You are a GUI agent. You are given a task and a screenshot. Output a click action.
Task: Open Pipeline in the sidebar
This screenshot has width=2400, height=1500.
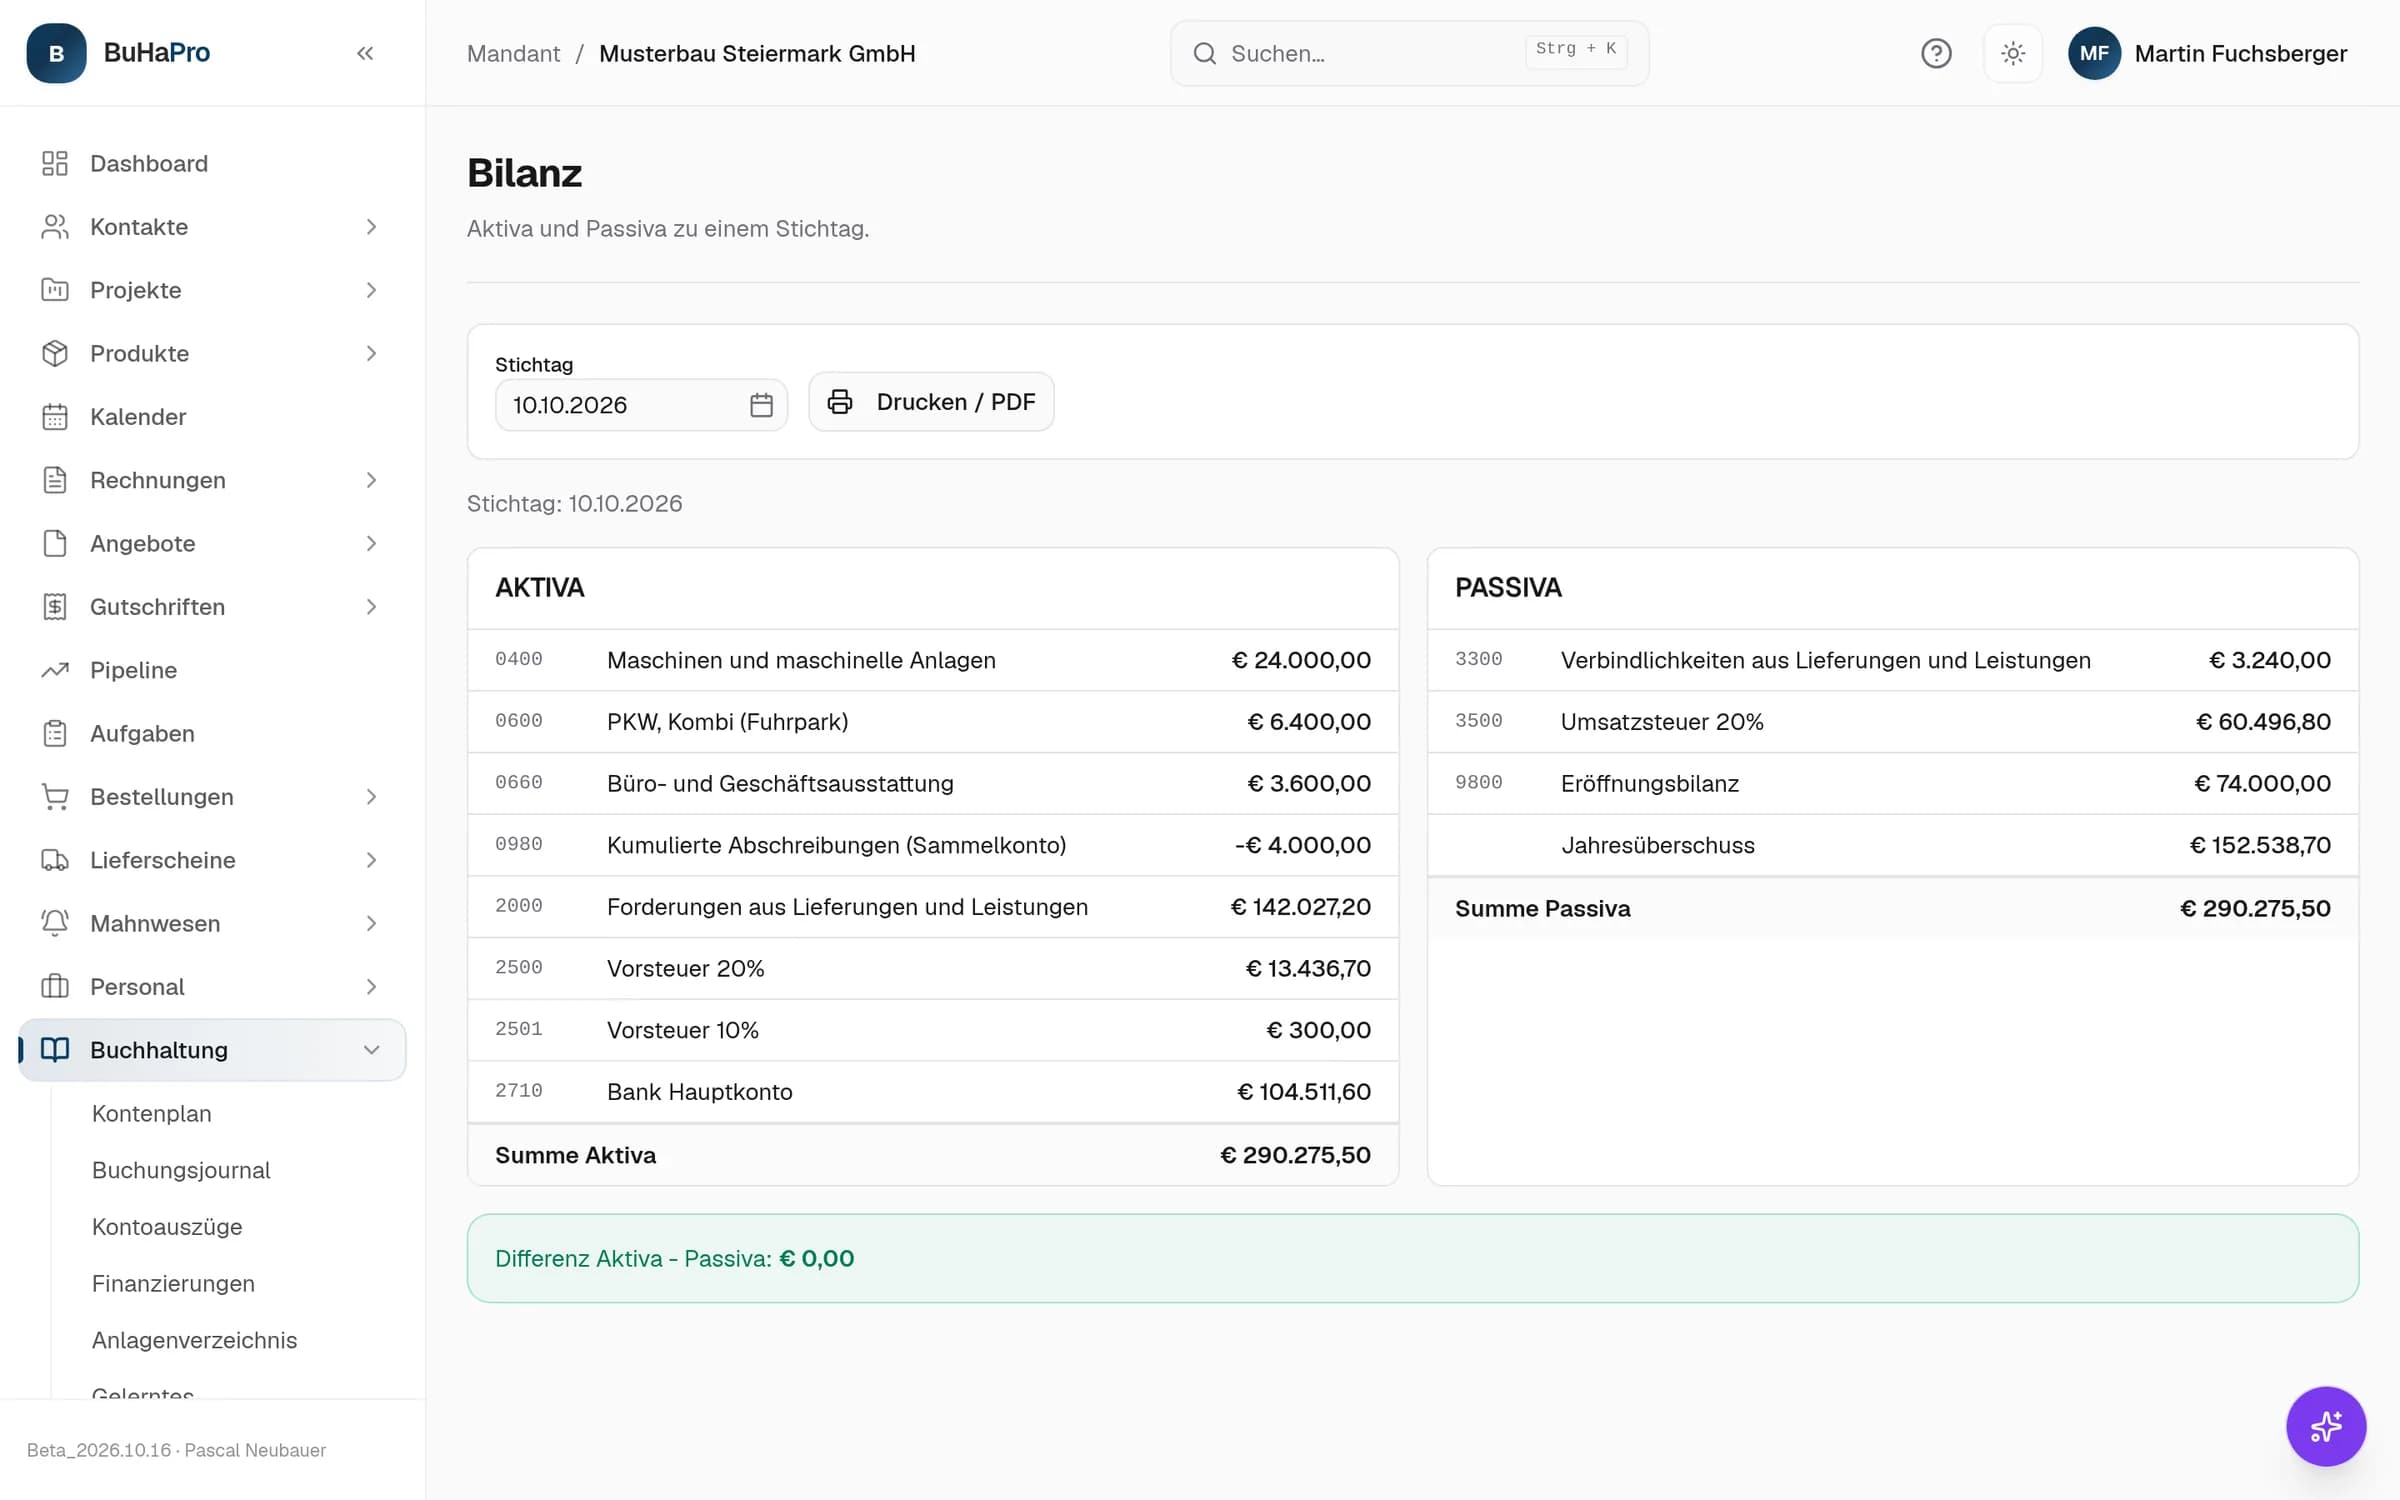pos(212,670)
